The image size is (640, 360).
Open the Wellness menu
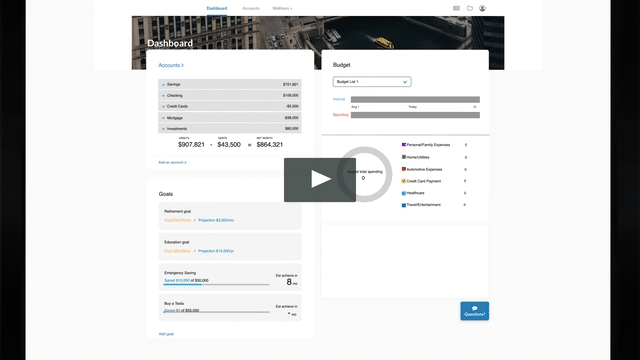(x=282, y=8)
